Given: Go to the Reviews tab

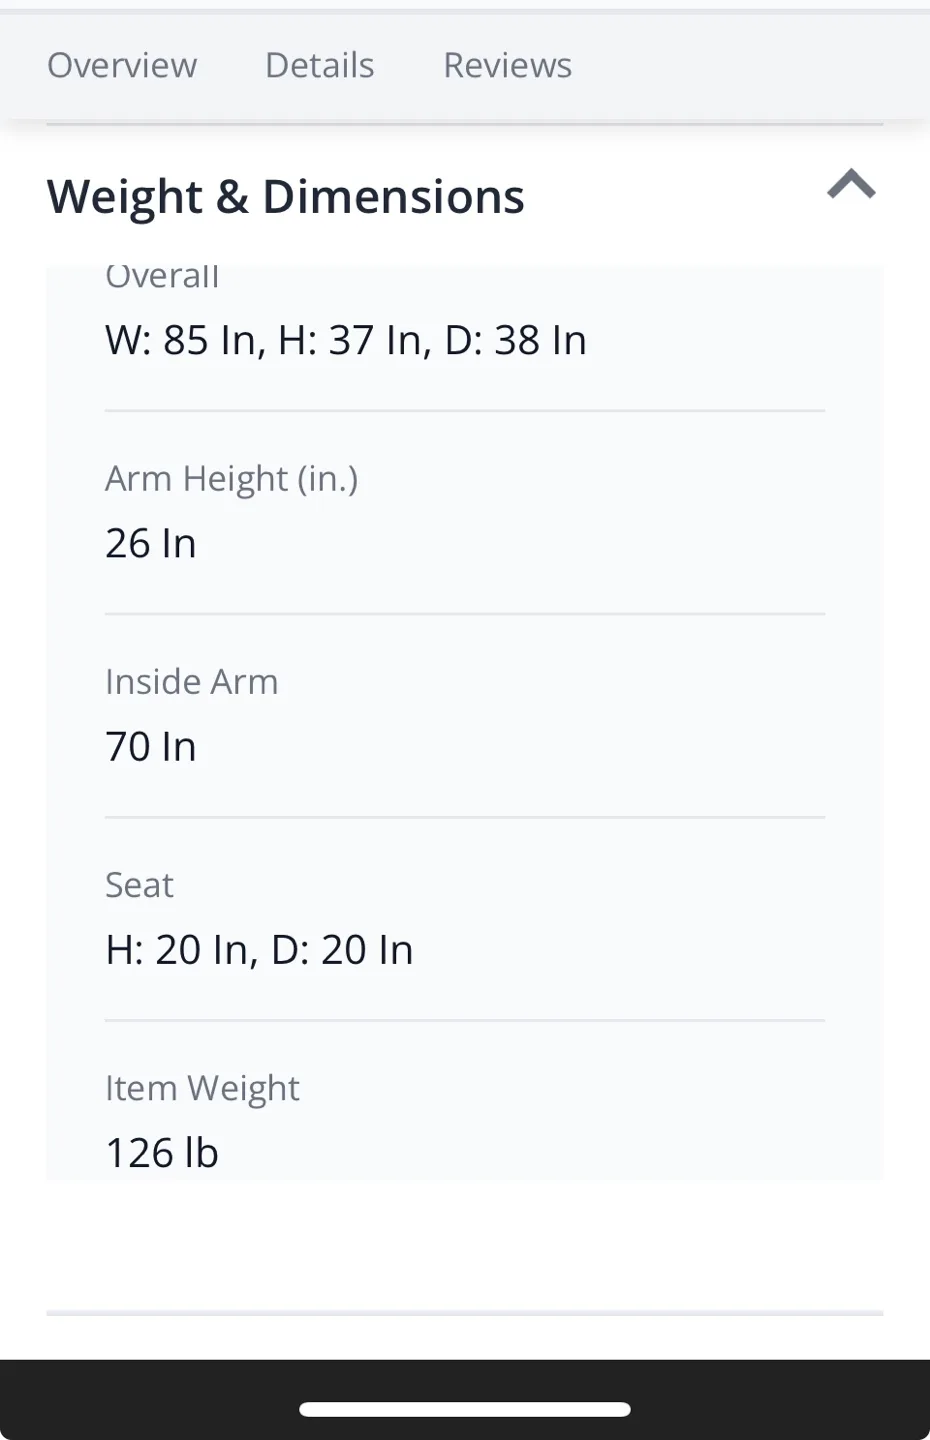Looking at the screenshot, I should click(507, 66).
